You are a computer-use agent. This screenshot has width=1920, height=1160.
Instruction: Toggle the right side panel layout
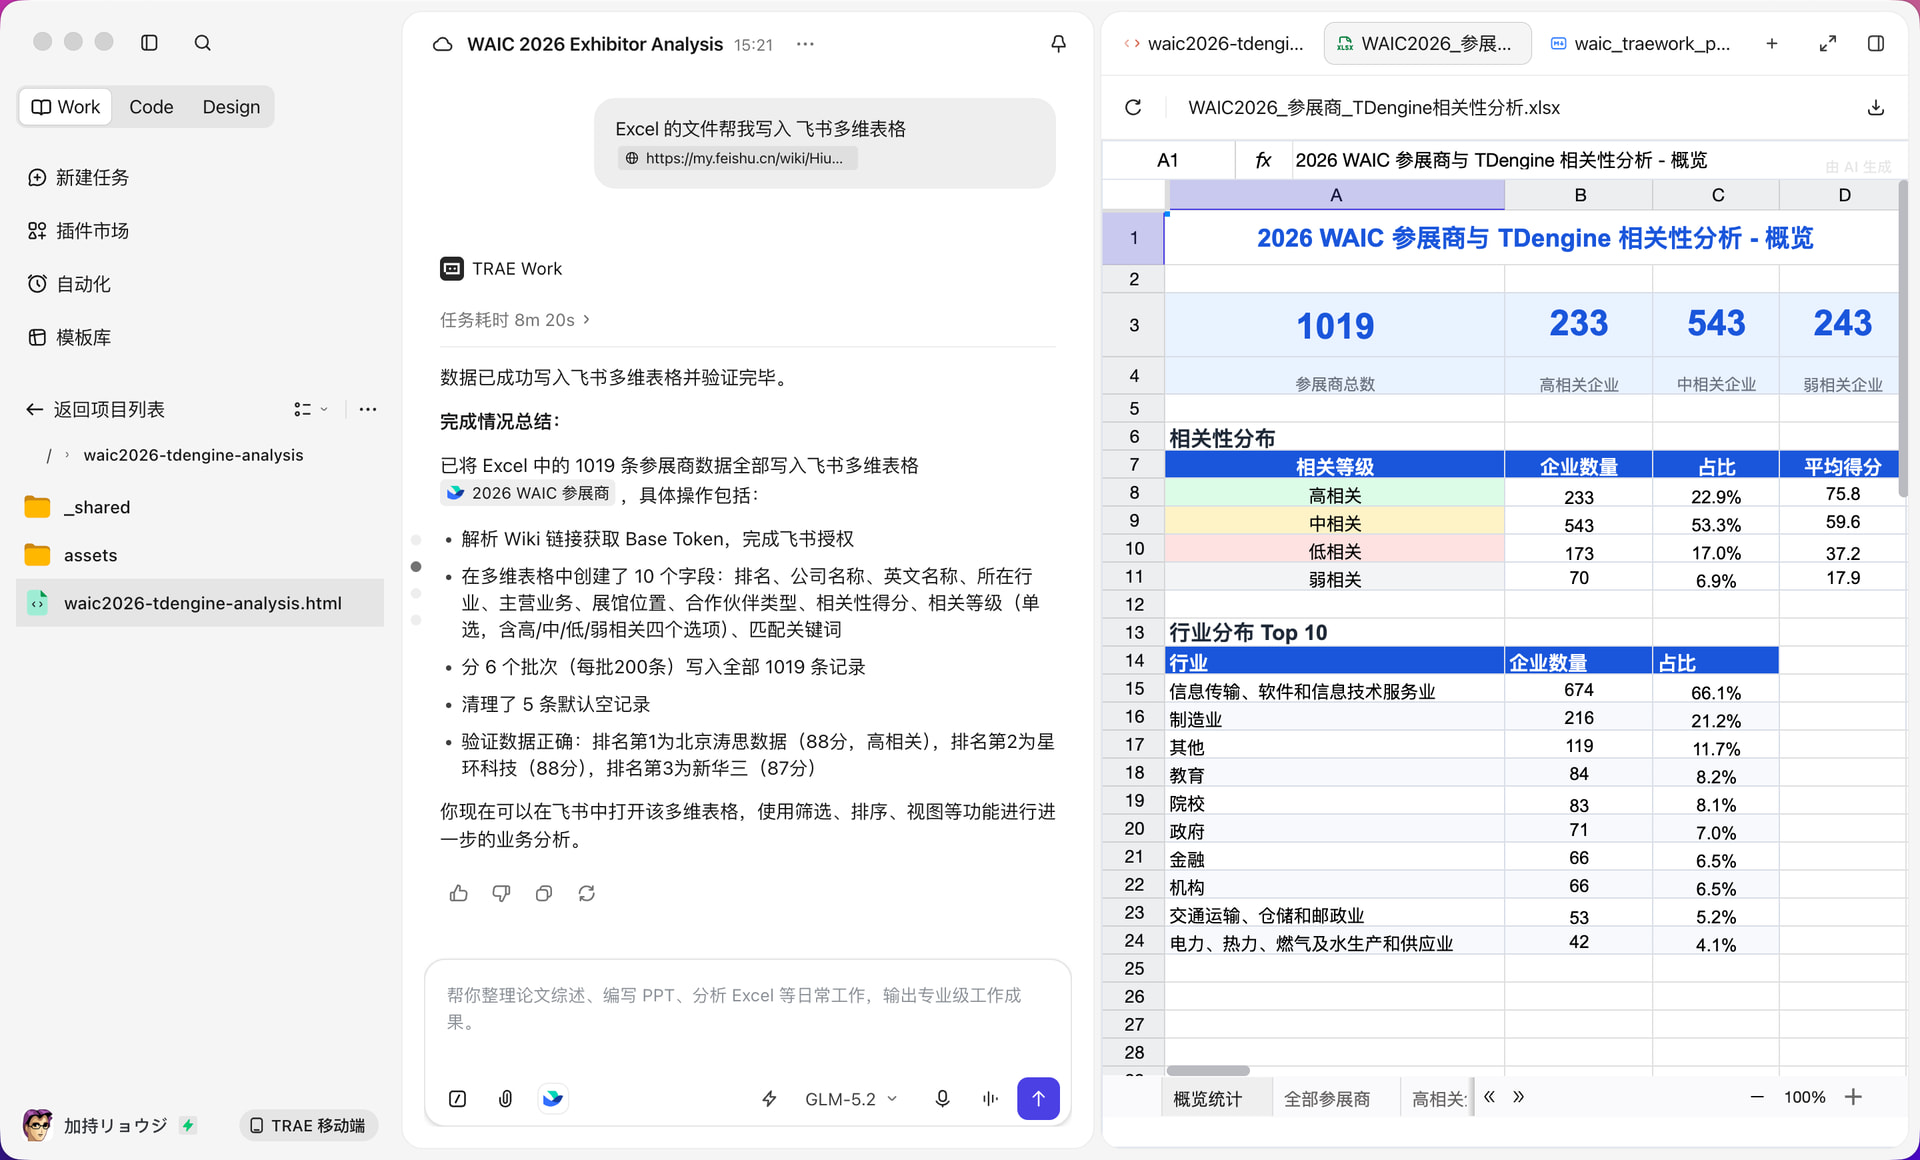[x=1876, y=43]
